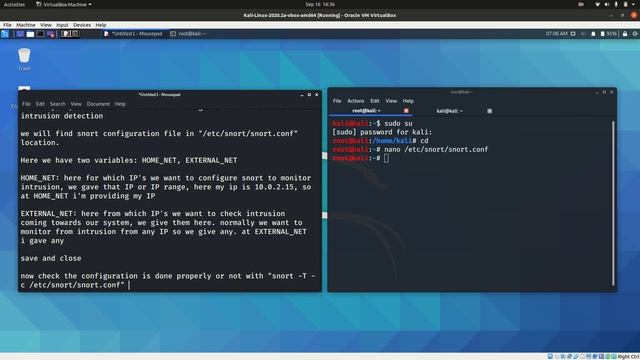Click the 07:06 AM clock in Kali panel
The height and width of the screenshot is (360, 640).
coord(556,34)
